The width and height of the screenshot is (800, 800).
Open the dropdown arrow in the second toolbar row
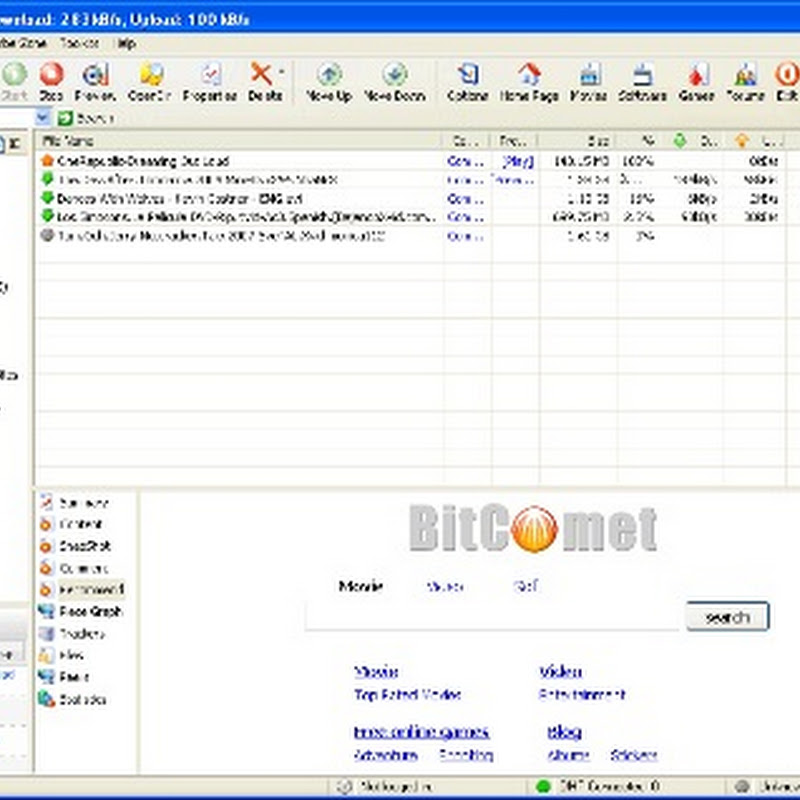coord(43,118)
